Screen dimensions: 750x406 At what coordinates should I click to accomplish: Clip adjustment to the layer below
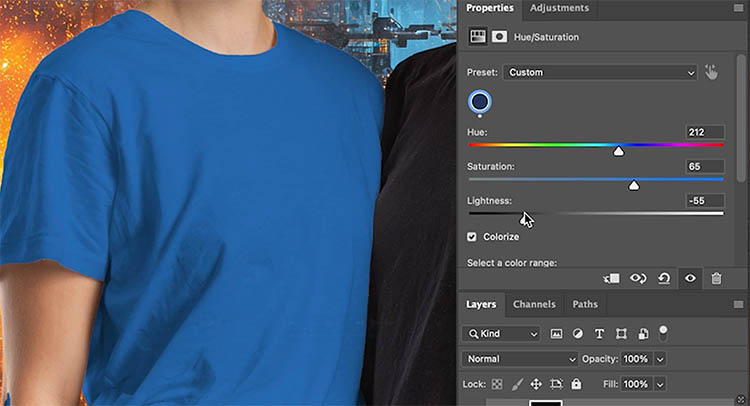point(611,278)
